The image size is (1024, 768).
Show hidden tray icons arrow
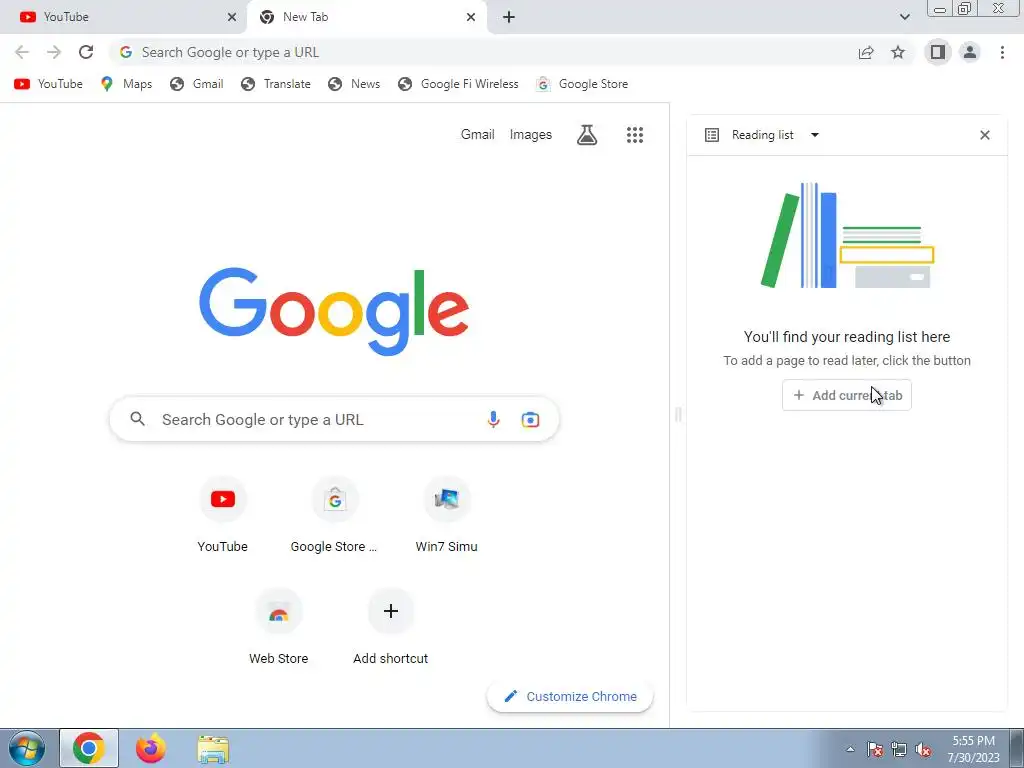(x=850, y=749)
